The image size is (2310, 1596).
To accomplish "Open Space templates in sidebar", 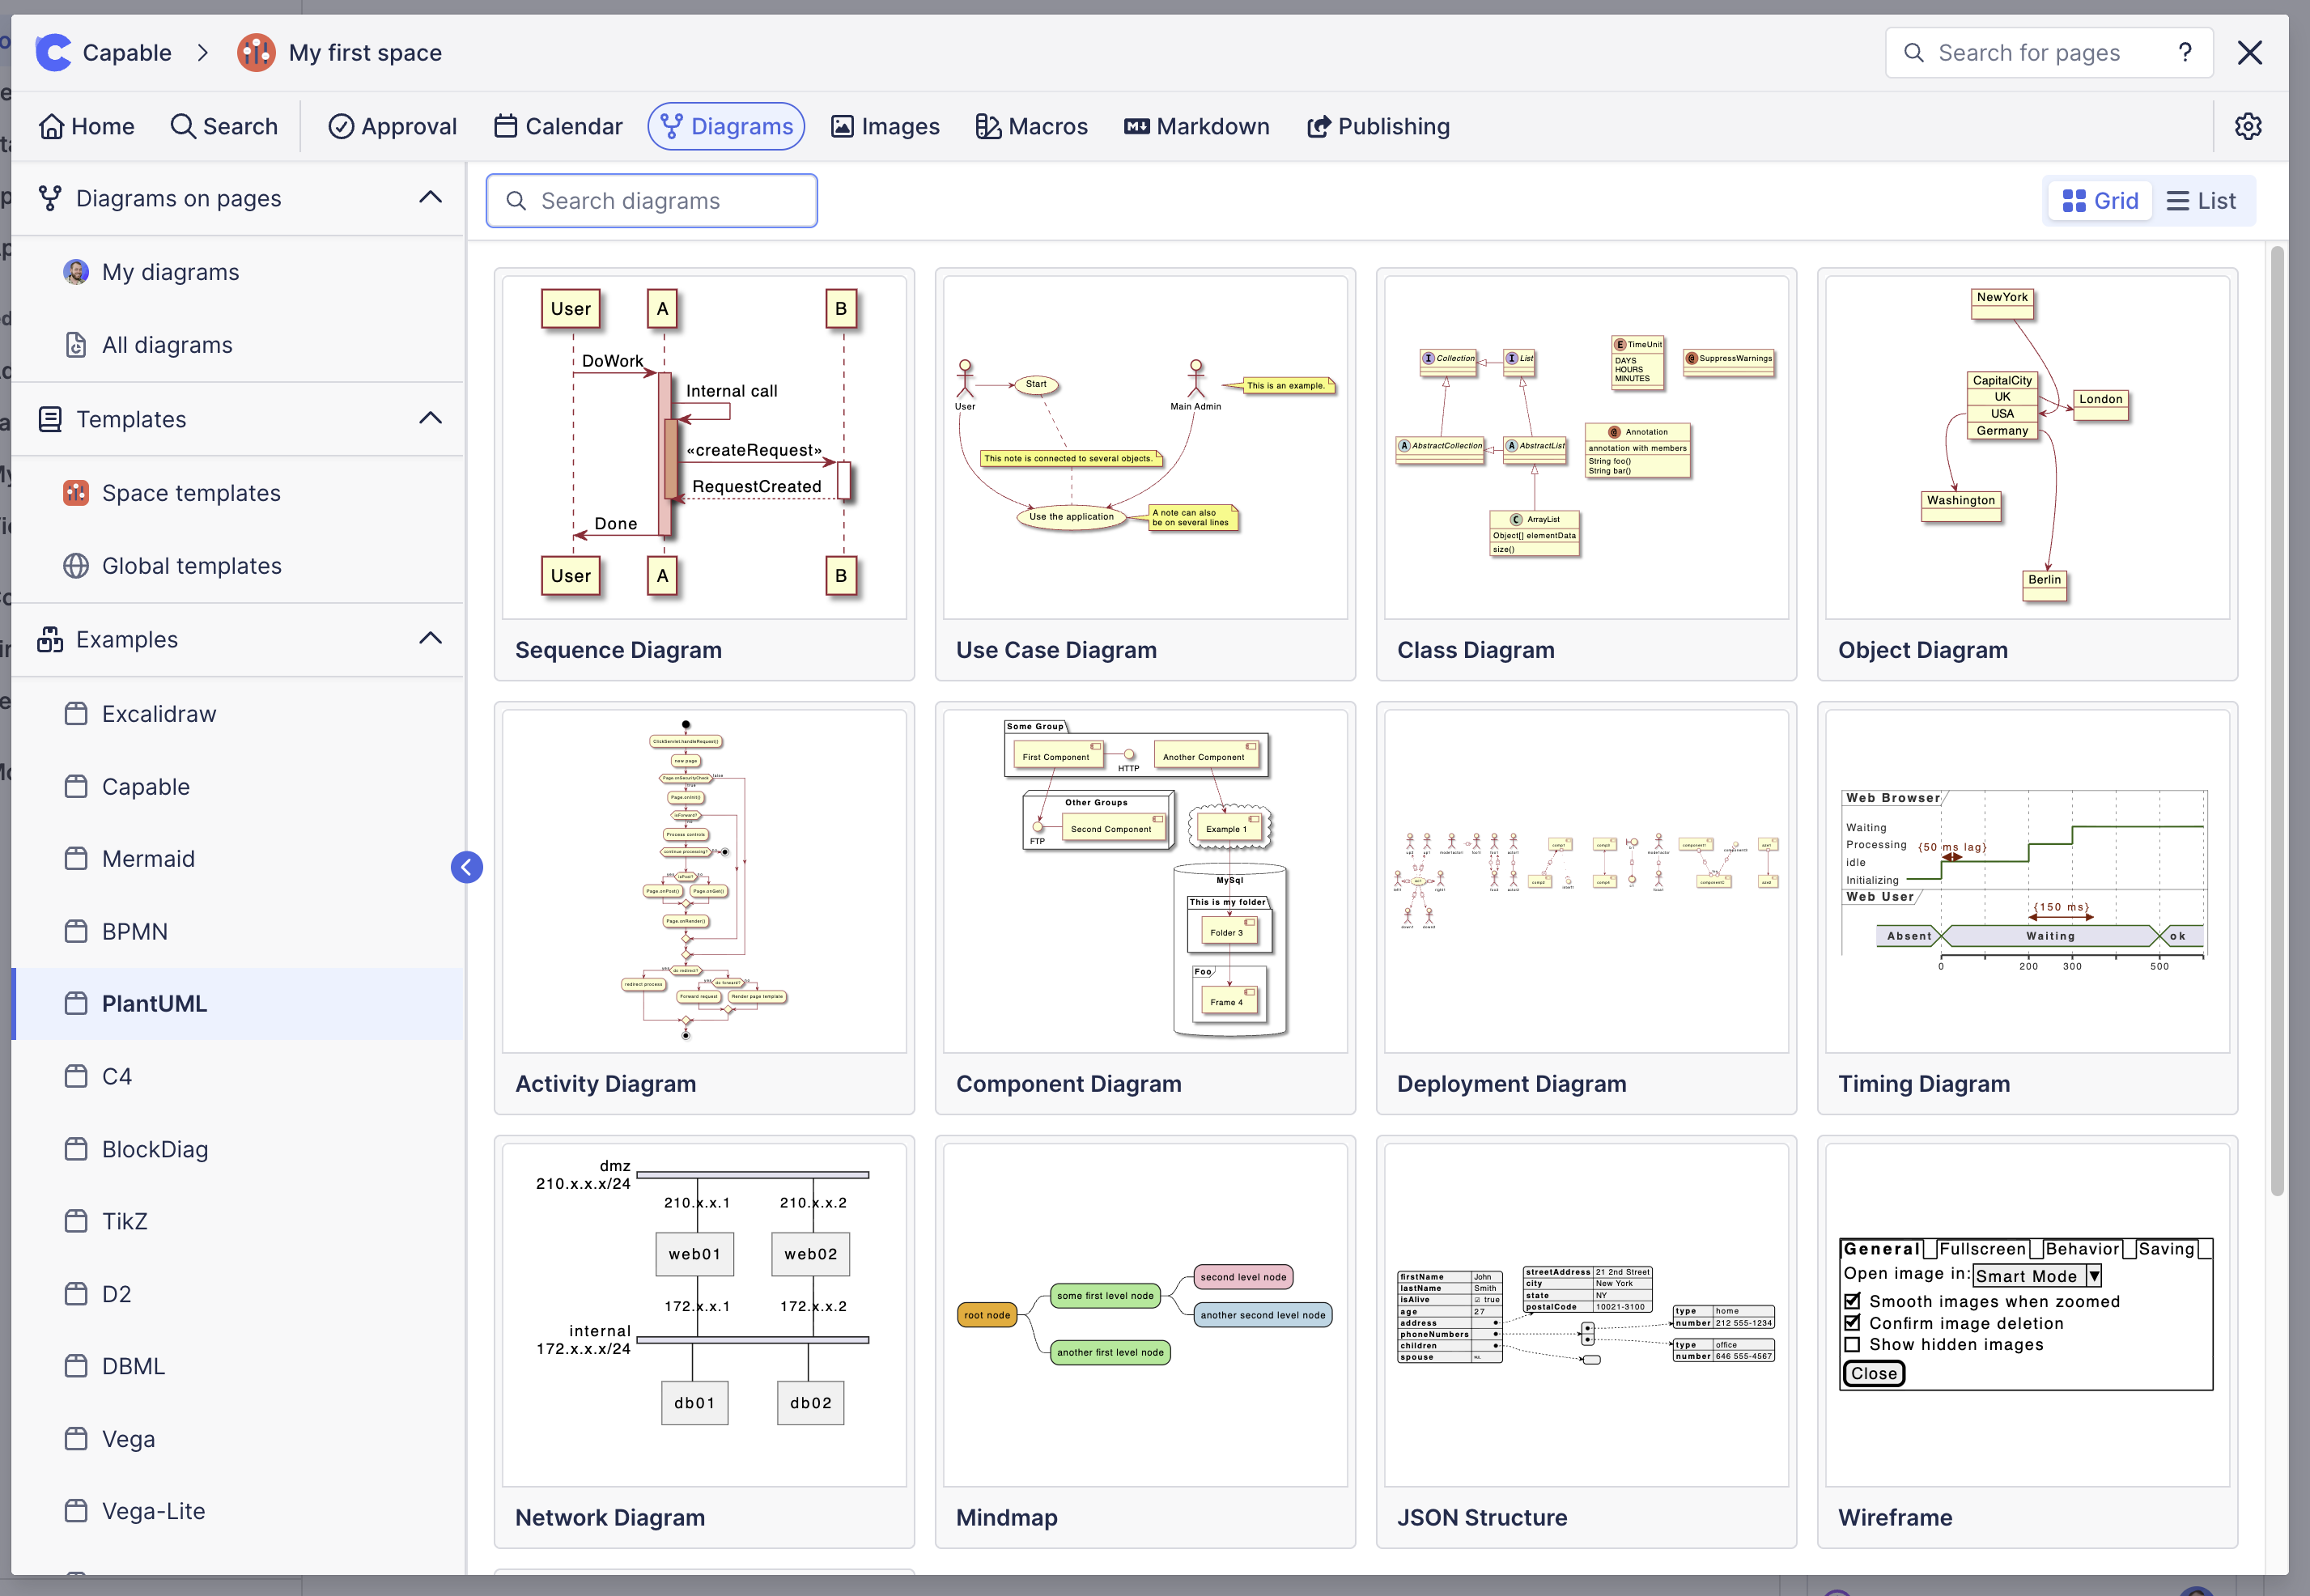I will click(190, 493).
